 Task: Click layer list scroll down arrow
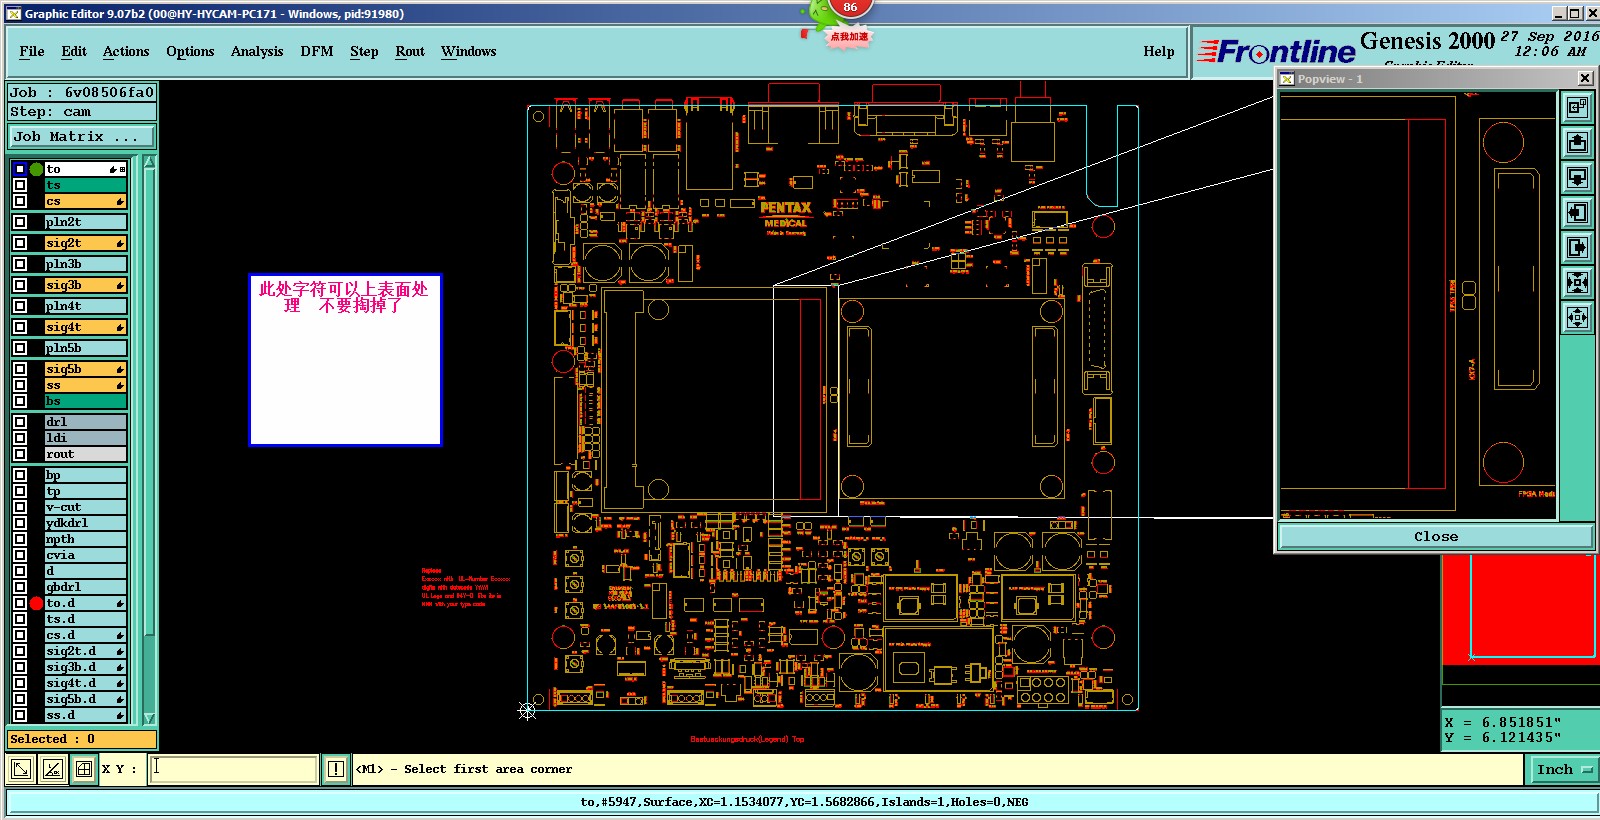coord(149,718)
